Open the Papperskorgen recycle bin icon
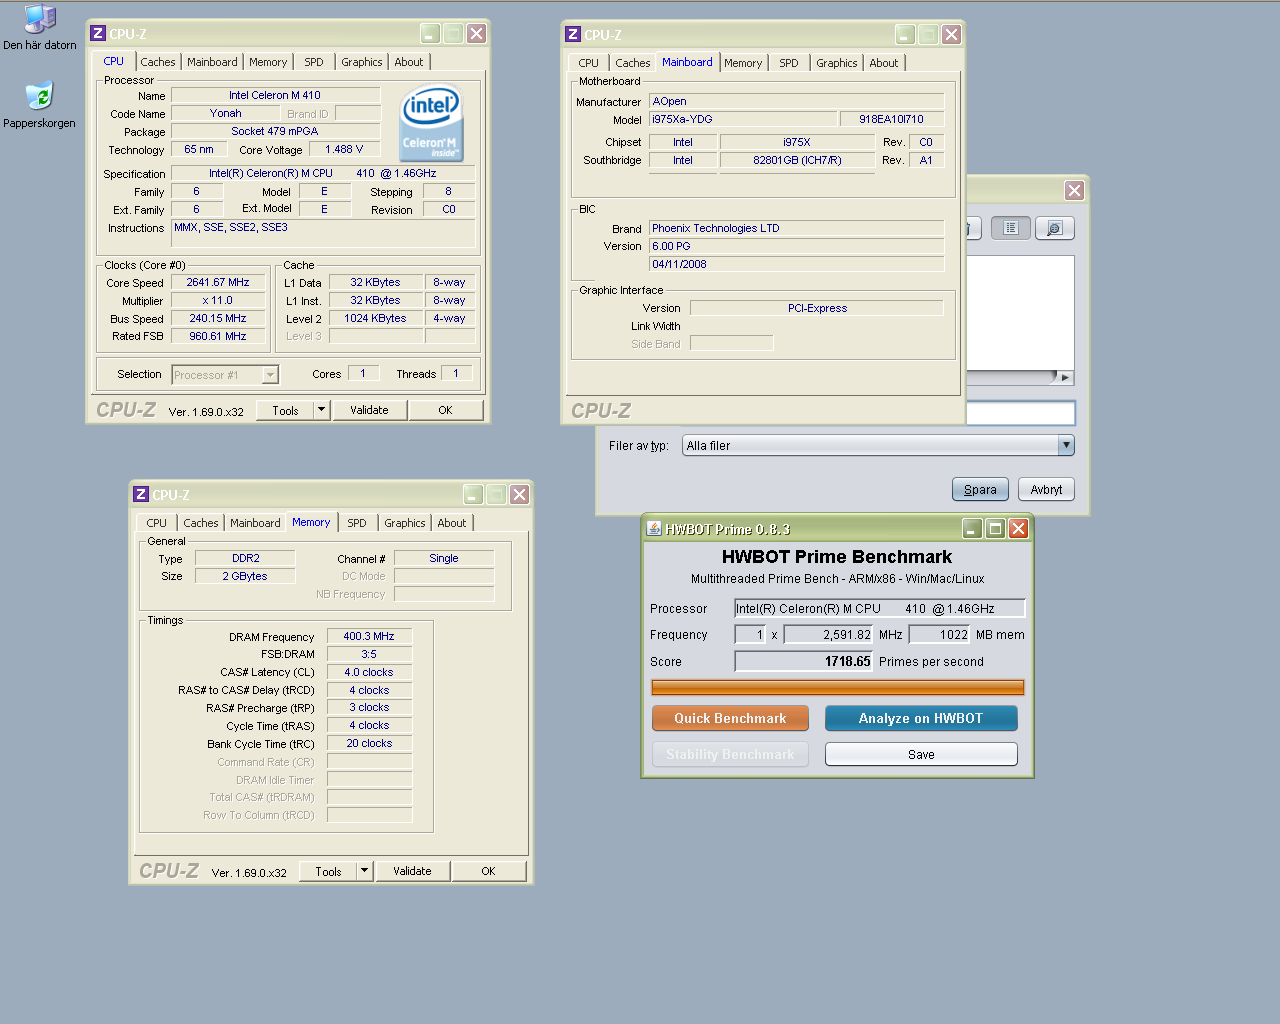 tap(39, 106)
